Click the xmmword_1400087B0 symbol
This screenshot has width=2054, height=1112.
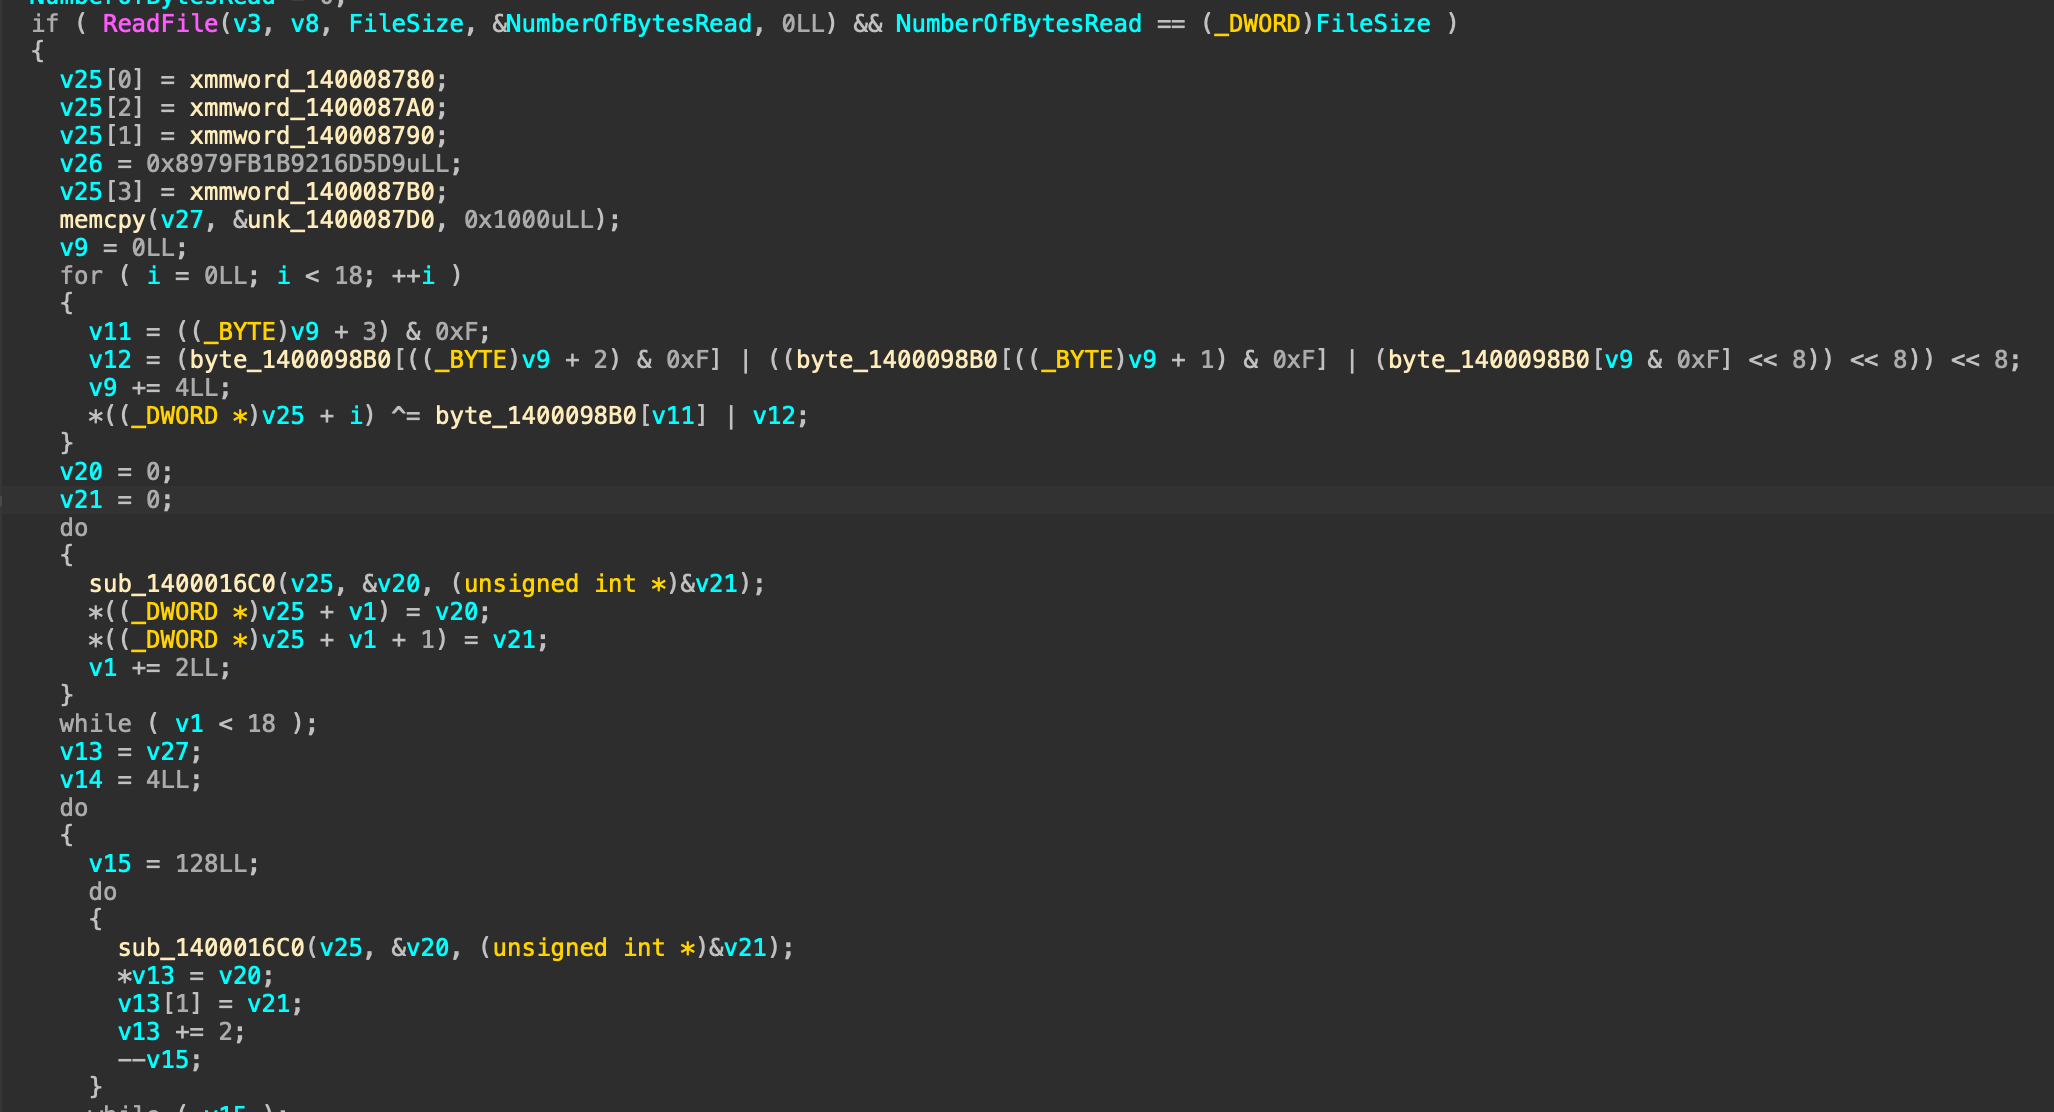coord(312,191)
